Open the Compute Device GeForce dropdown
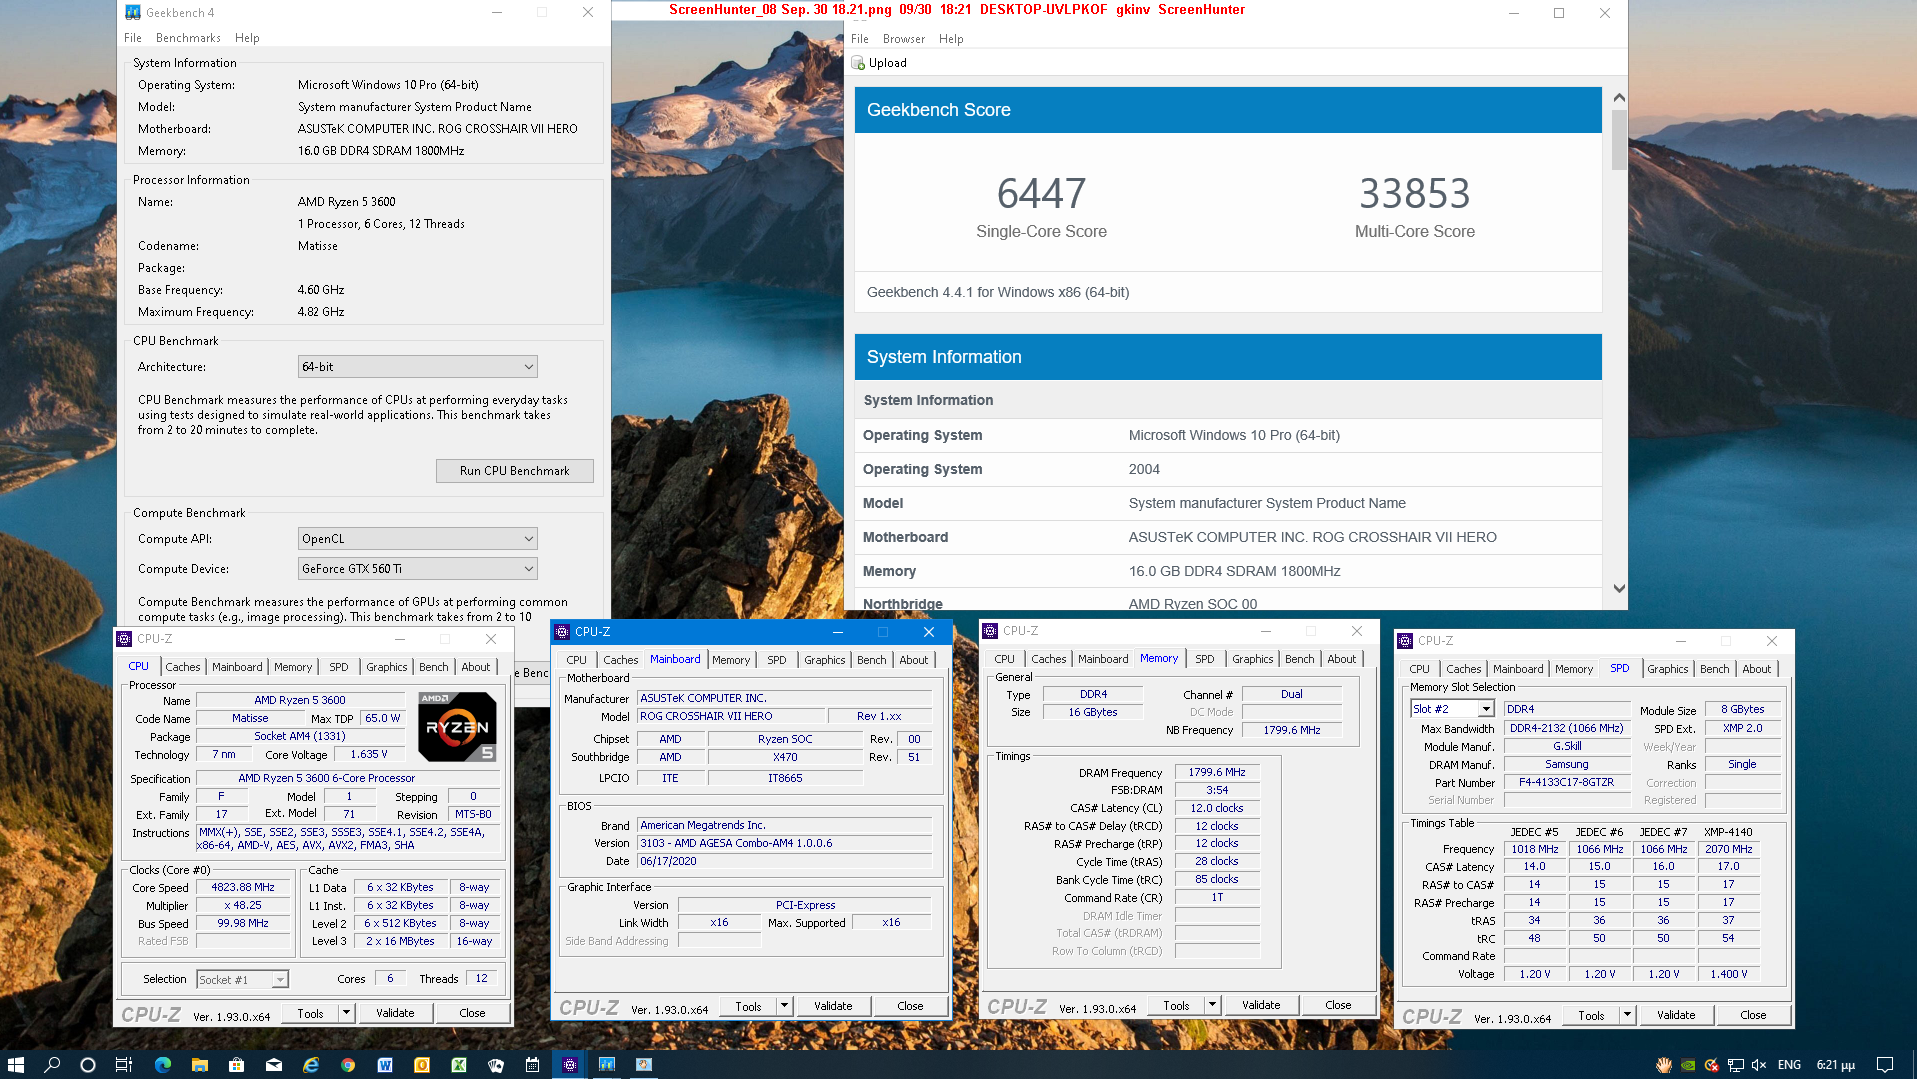 tap(418, 569)
